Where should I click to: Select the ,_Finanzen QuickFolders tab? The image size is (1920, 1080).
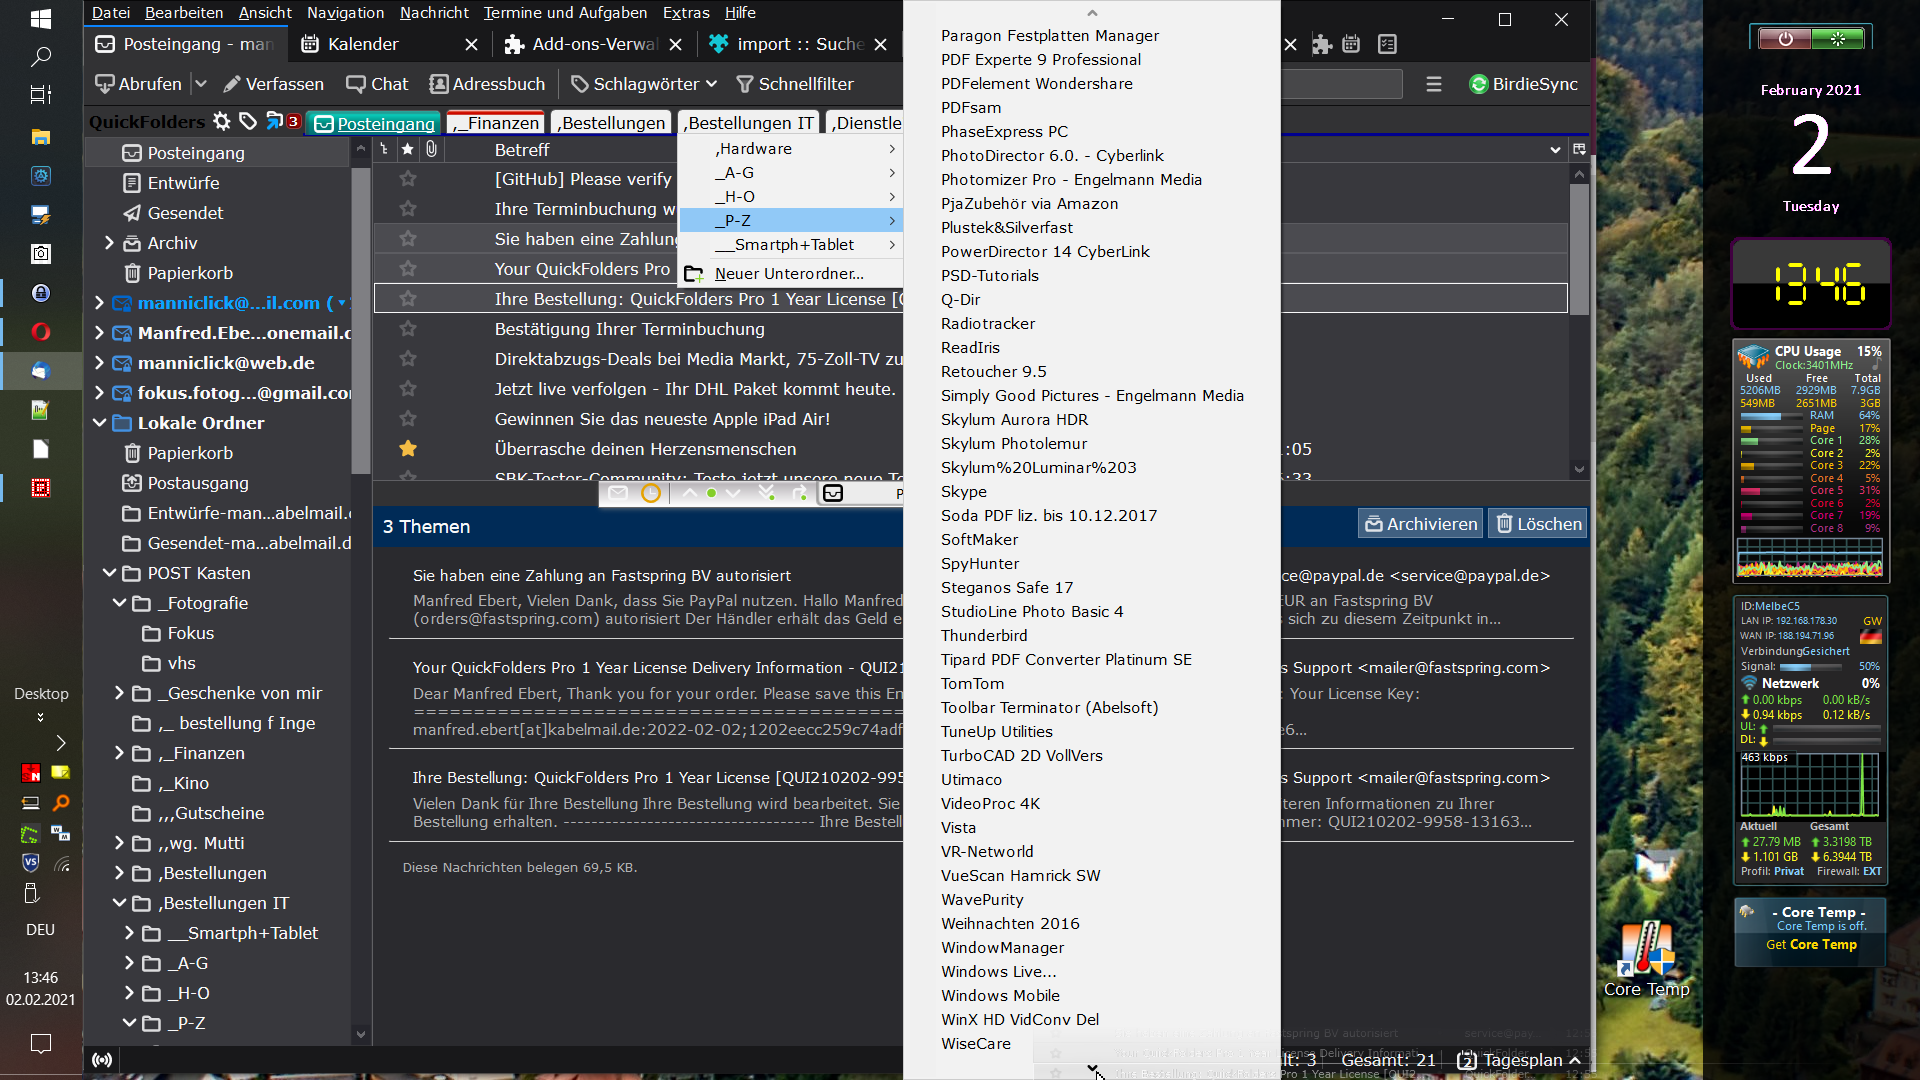tap(496, 123)
